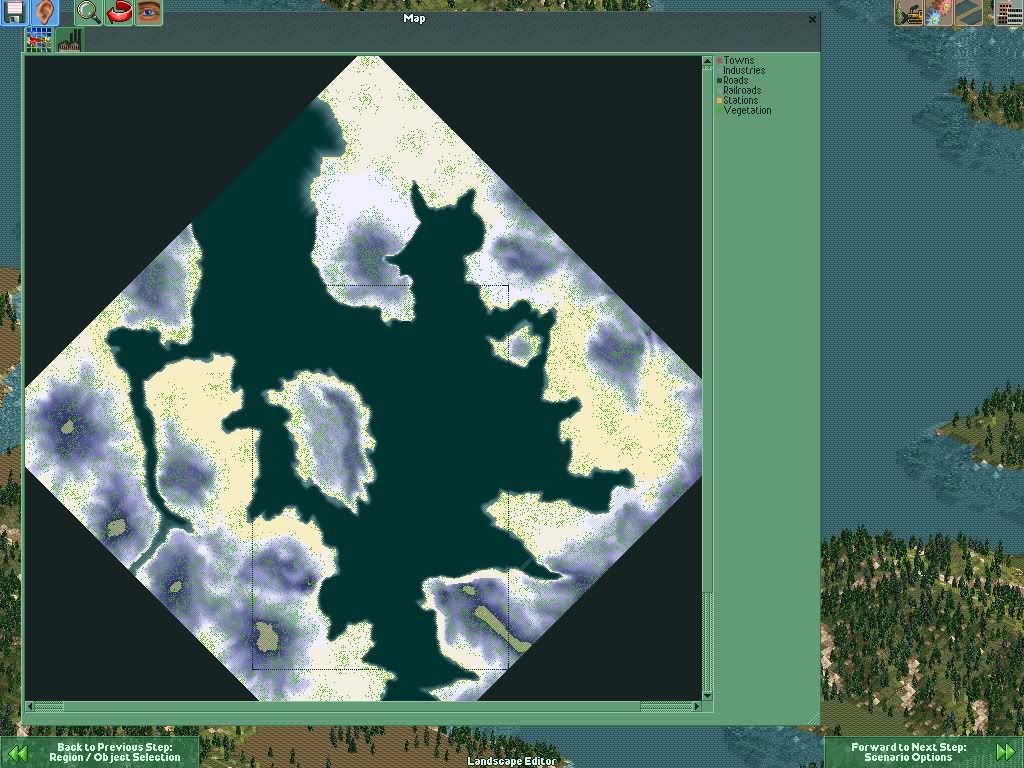Open the view options eye icon
This screenshot has width=1024, height=768.
click(148, 12)
